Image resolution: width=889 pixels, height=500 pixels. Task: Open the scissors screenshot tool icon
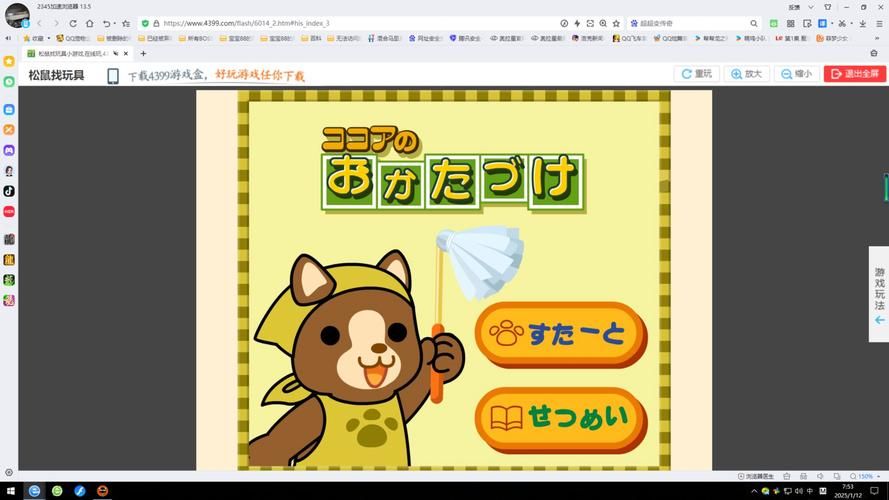coord(843,23)
